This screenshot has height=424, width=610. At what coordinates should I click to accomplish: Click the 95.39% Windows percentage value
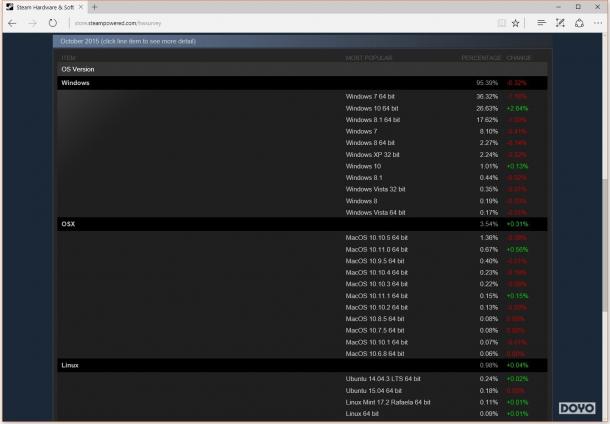[487, 83]
